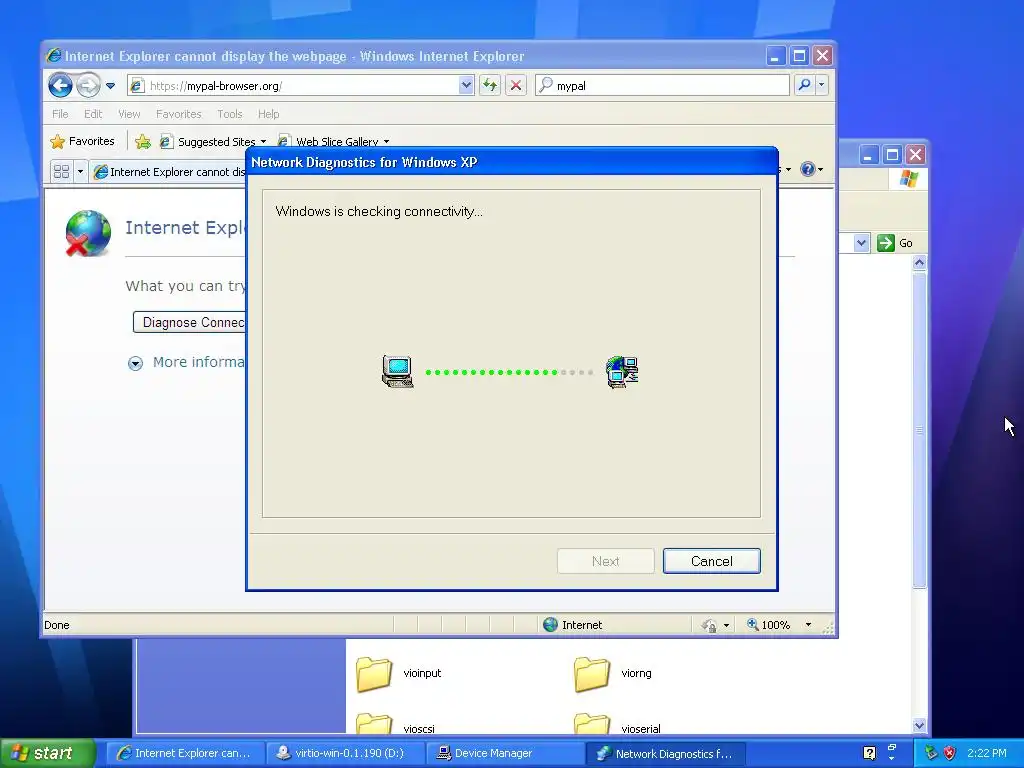1024x768 pixels.
Task: Open the Tools menu
Action: 229,114
